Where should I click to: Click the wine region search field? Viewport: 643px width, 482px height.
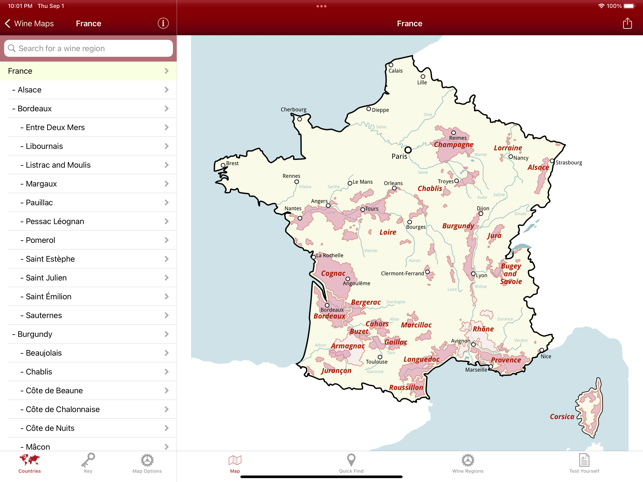(x=89, y=48)
